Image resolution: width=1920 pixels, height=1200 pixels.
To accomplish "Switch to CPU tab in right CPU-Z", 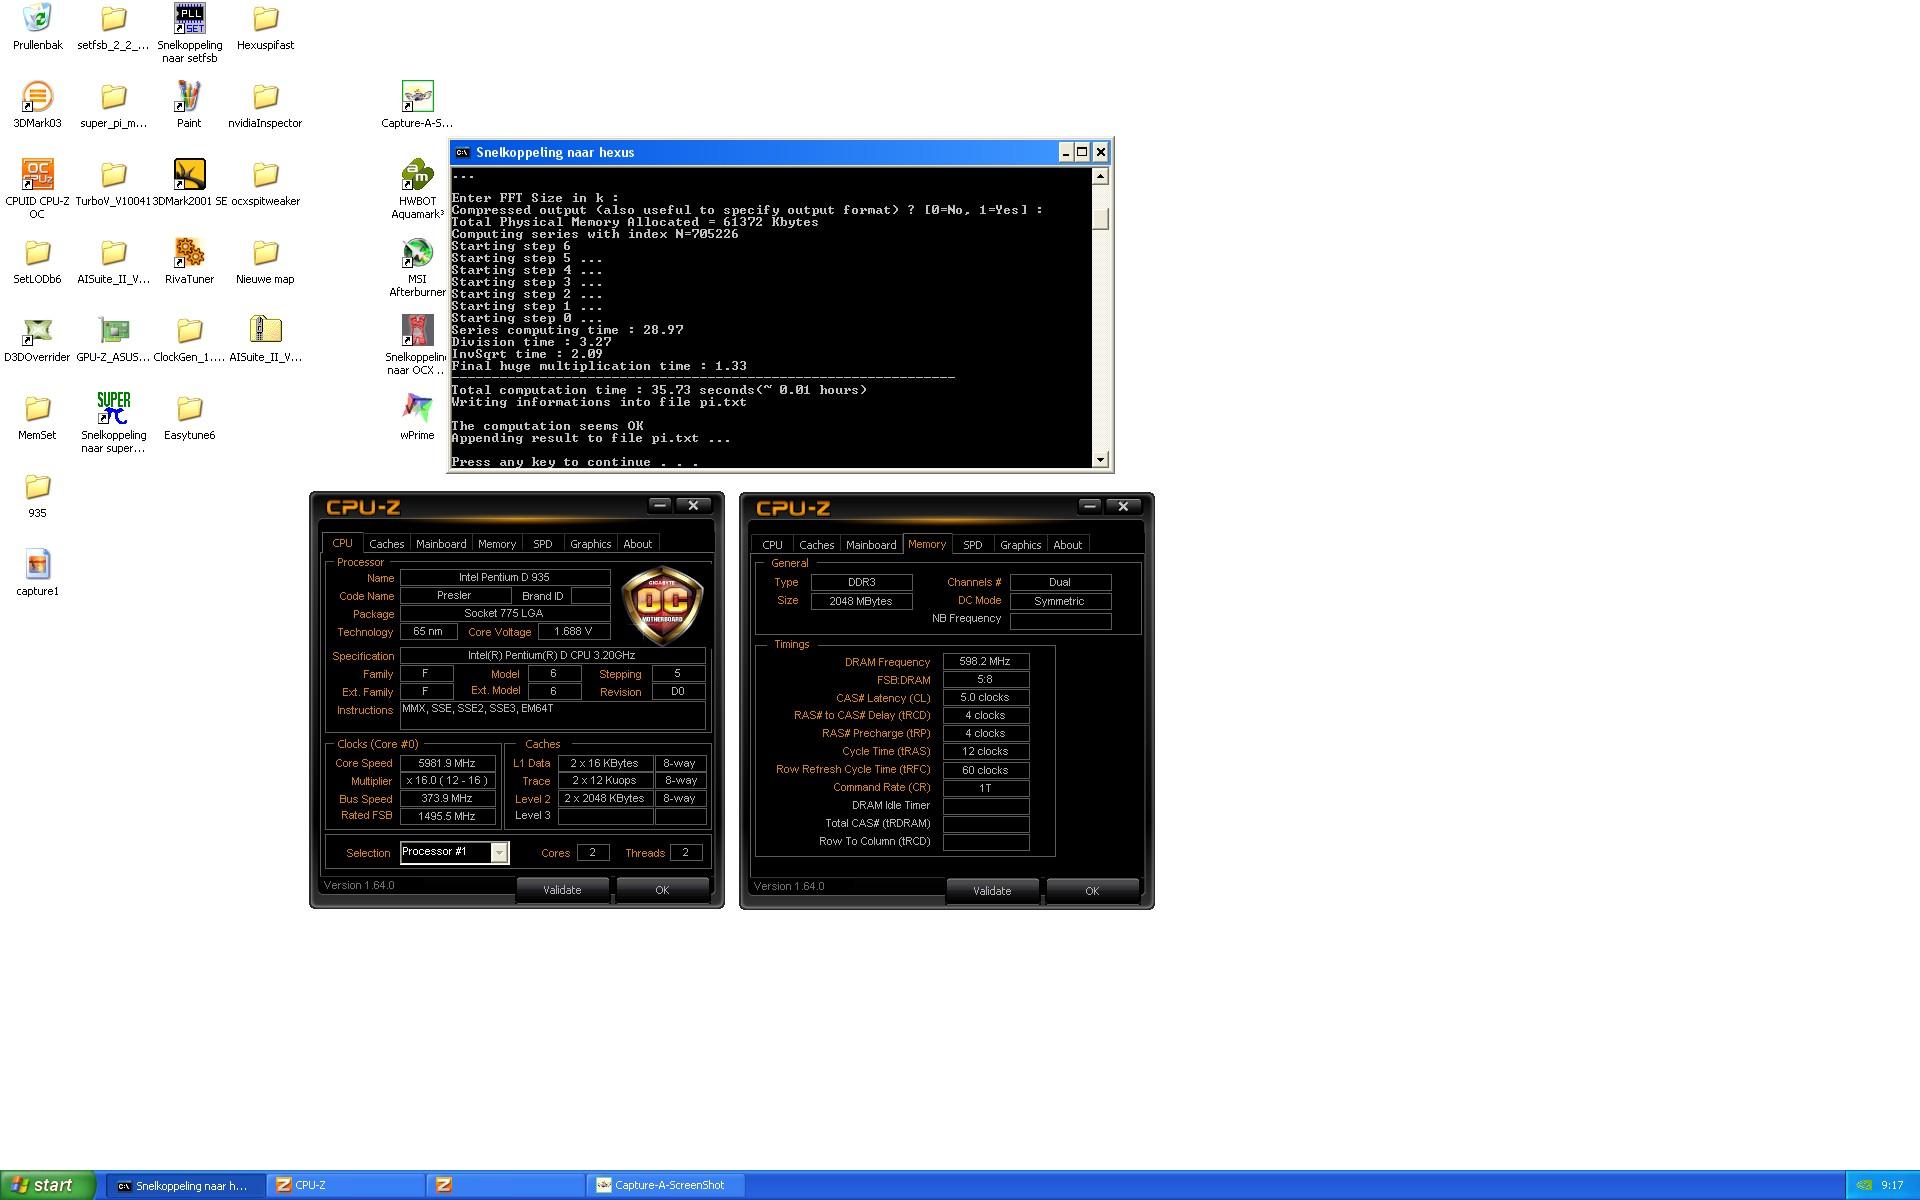I will pos(772,545).
